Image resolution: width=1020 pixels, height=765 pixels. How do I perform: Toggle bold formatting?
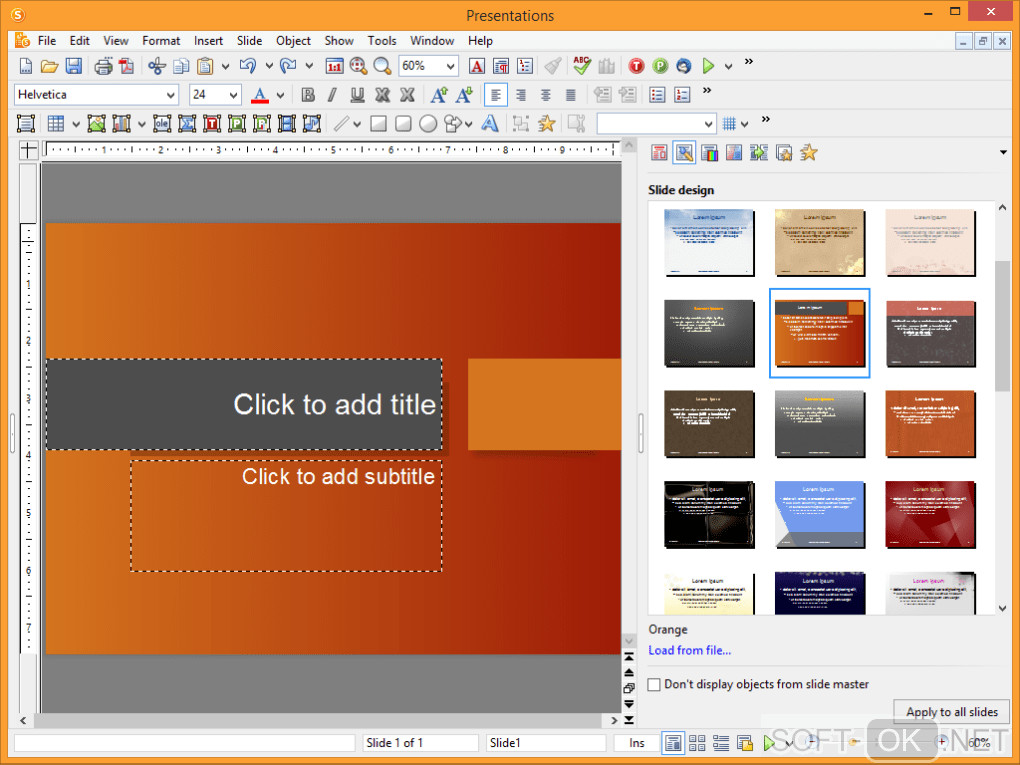tap(308, 95)
